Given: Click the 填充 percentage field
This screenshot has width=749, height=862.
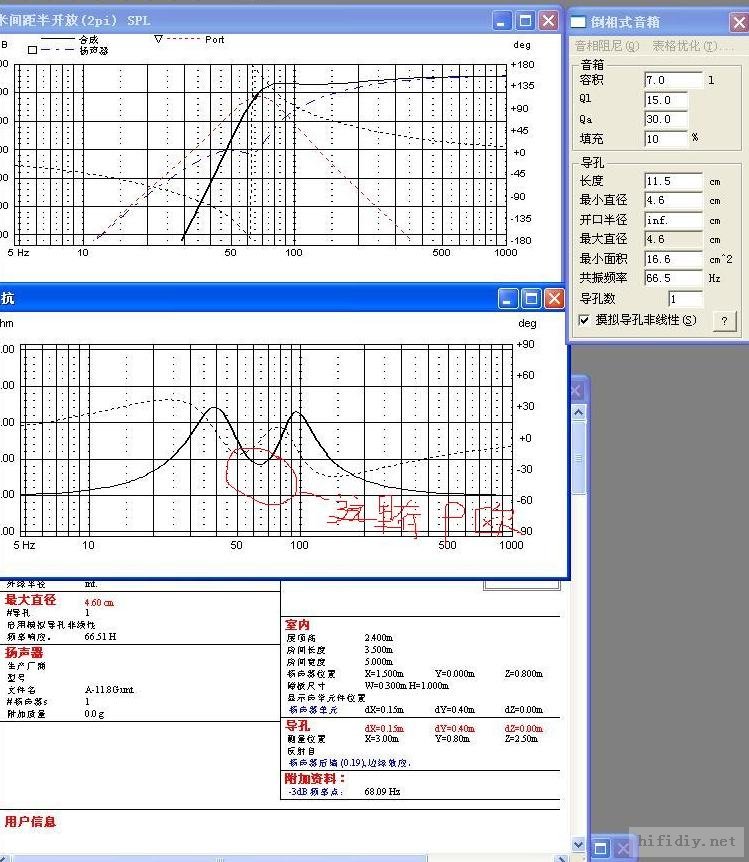Looking at the screenshot, I should (x=665, y=138).
